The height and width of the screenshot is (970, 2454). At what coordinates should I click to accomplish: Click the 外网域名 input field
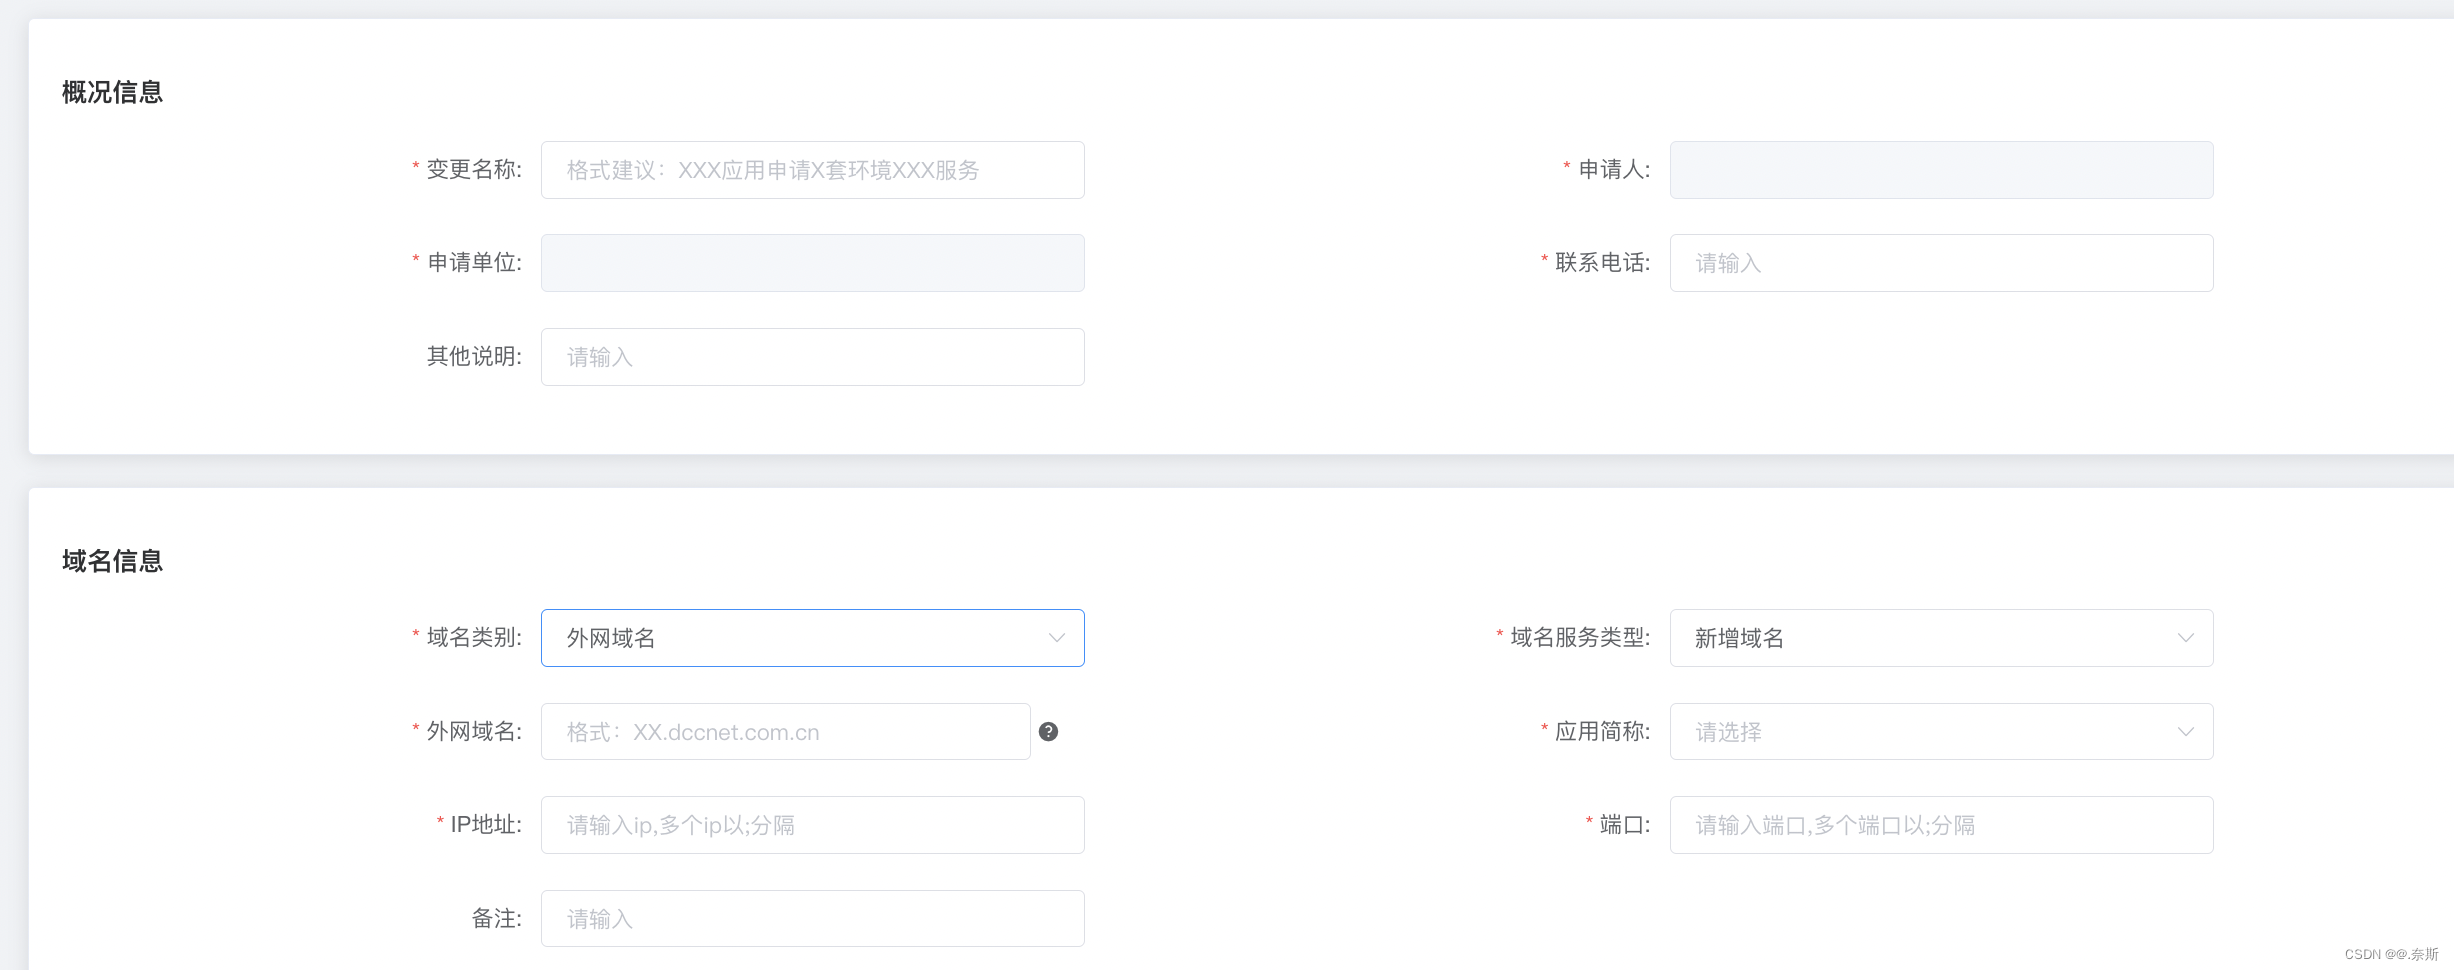tap(784, 731)
